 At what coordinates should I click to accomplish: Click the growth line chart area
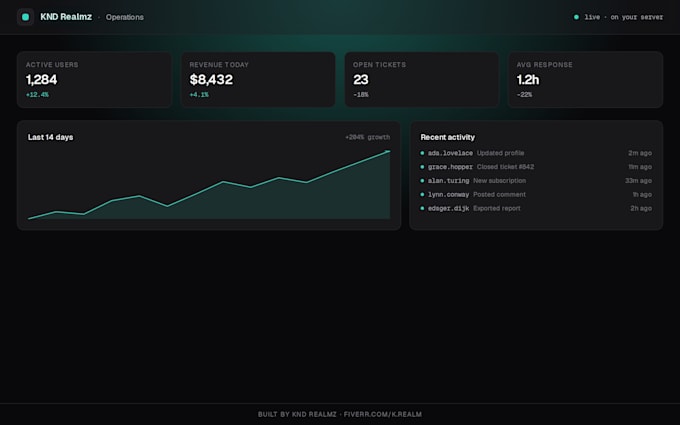(x=209, y=185)
